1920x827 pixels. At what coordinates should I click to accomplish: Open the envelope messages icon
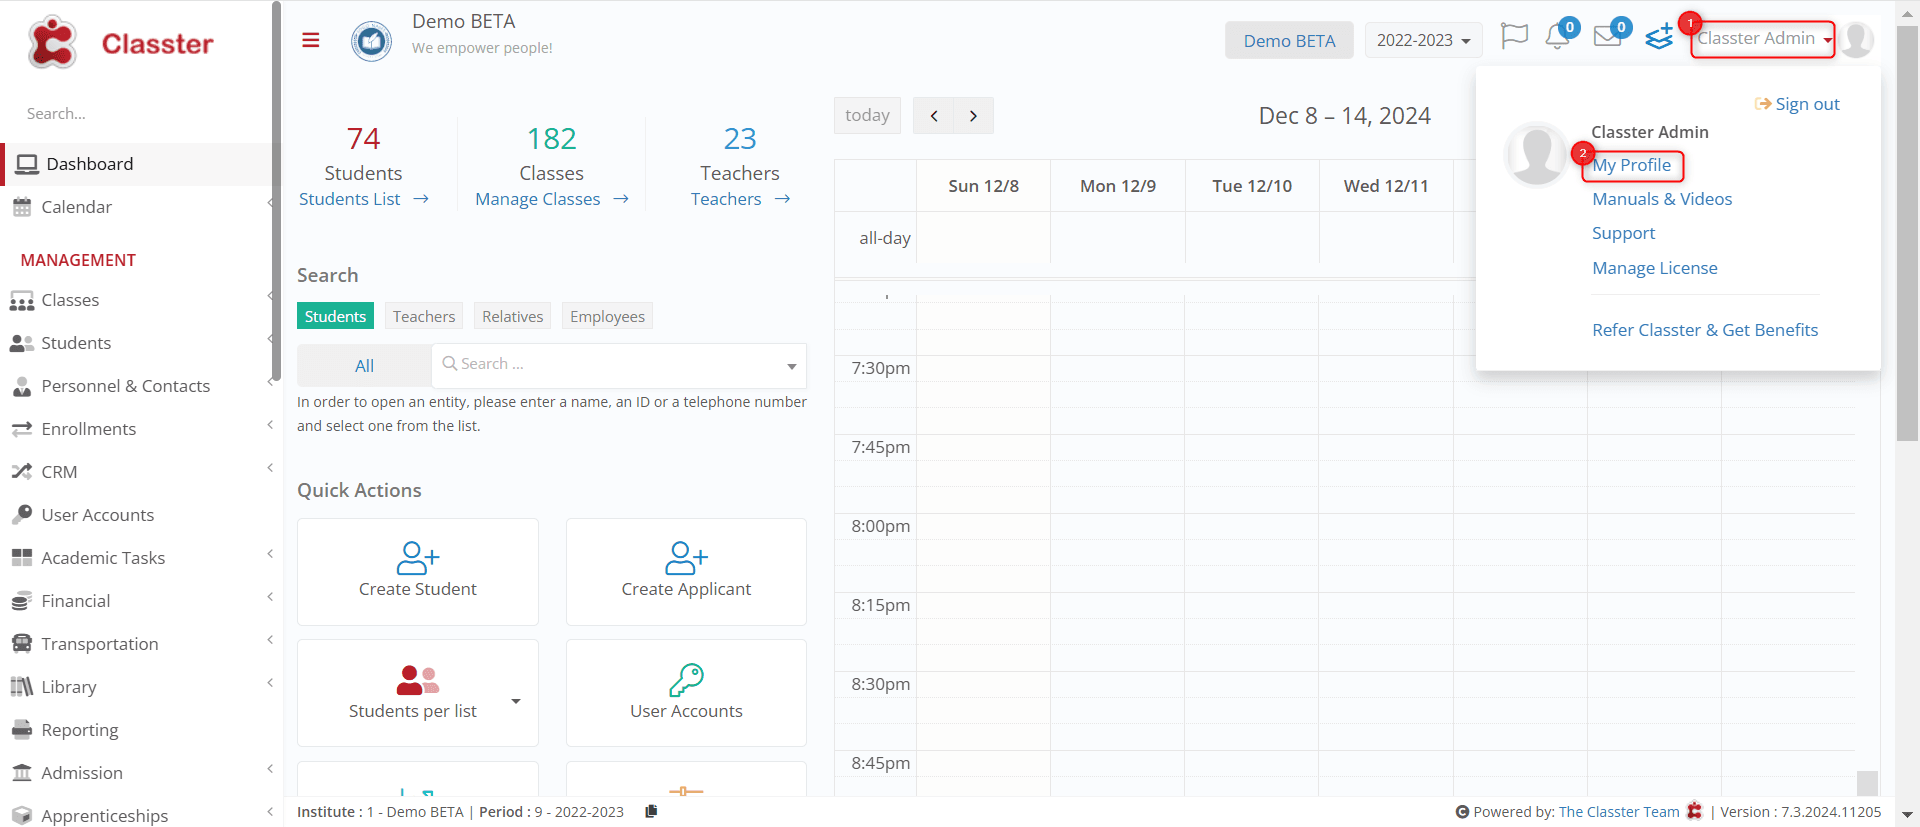tap(1607, 37)
